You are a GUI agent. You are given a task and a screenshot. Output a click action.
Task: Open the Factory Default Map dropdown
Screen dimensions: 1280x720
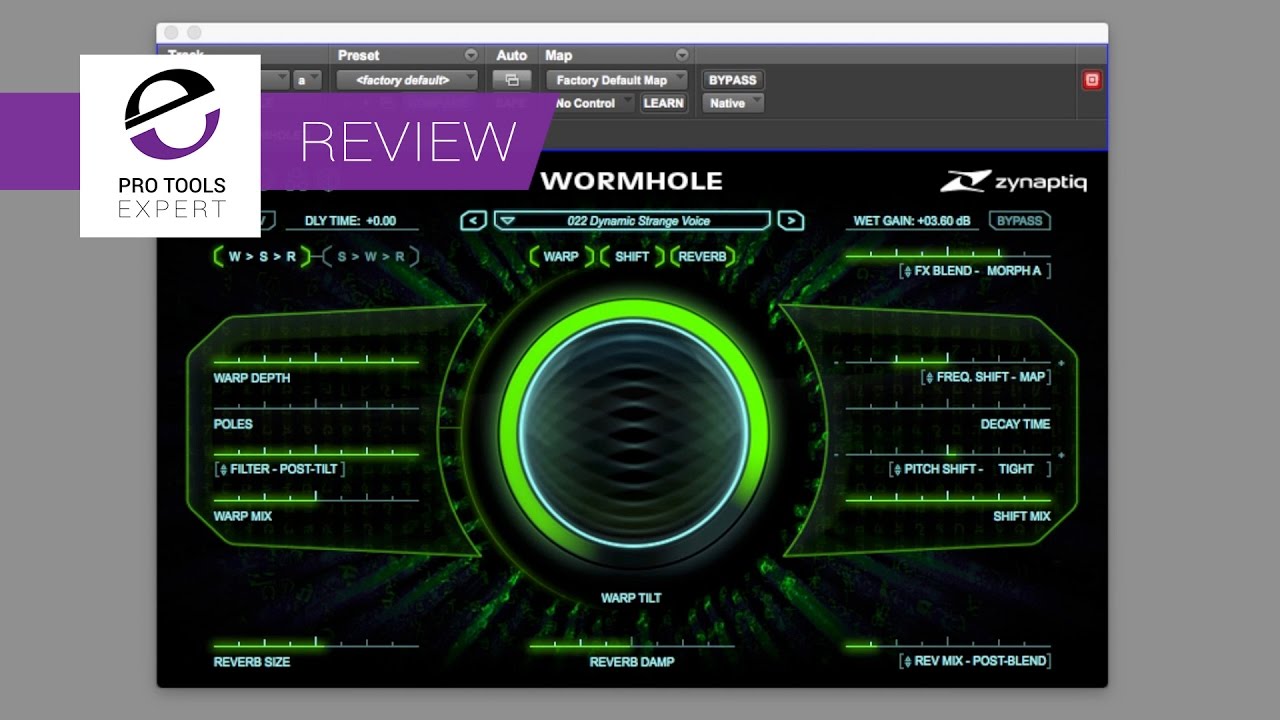[617, 80]
